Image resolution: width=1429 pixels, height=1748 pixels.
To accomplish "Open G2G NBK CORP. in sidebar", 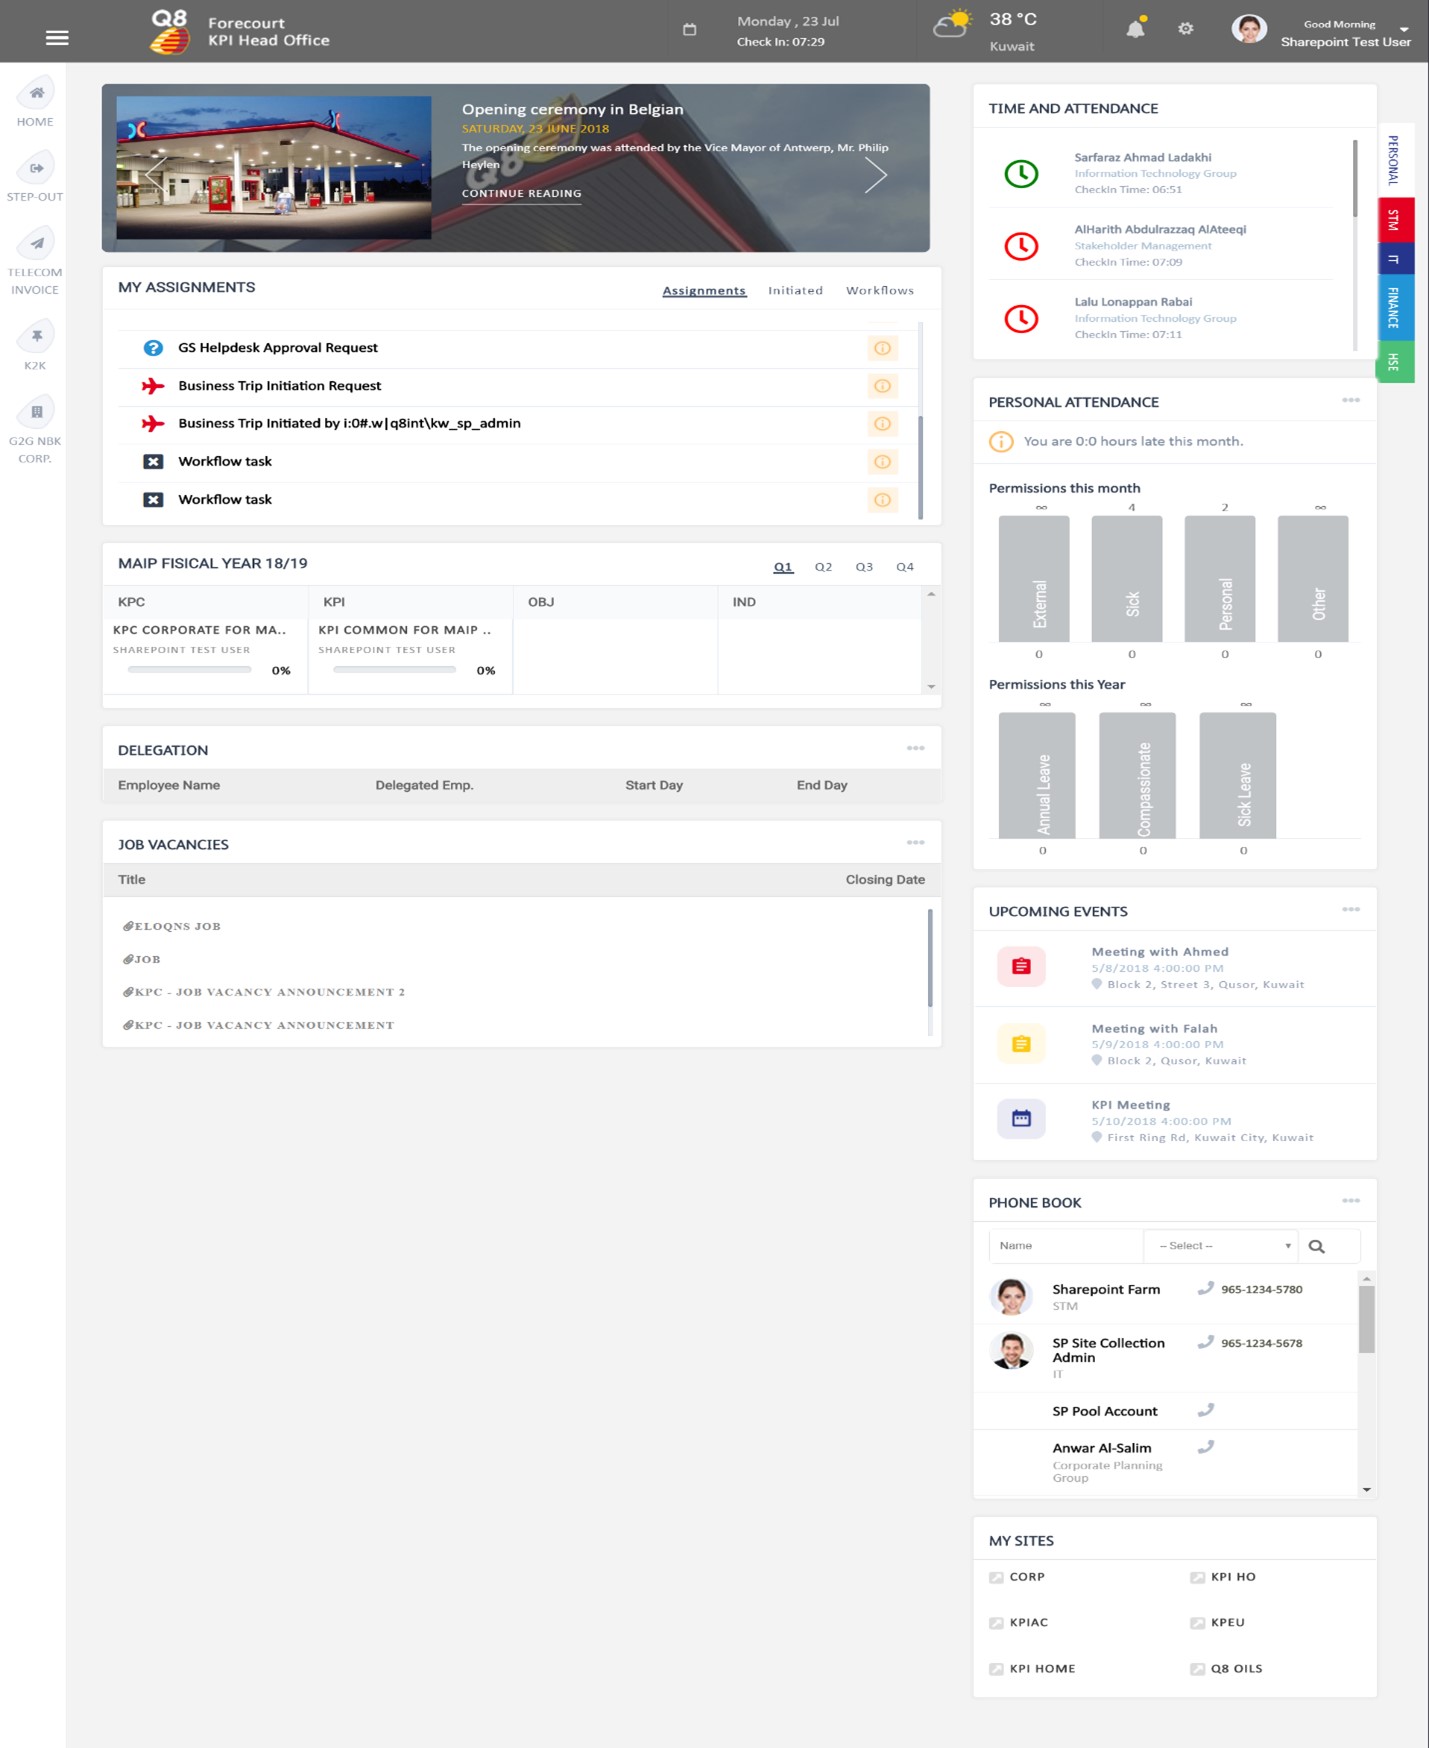I will 35,431.
